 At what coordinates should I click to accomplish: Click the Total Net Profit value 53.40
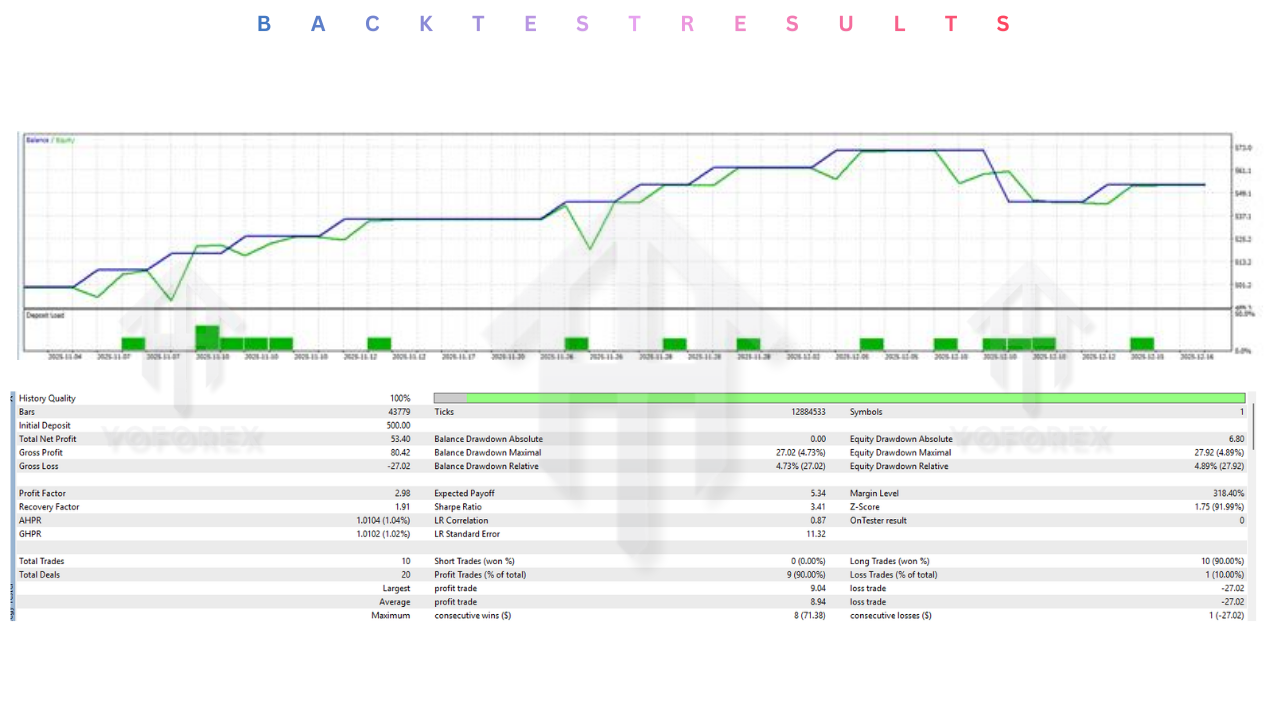[x=399, y=438]
